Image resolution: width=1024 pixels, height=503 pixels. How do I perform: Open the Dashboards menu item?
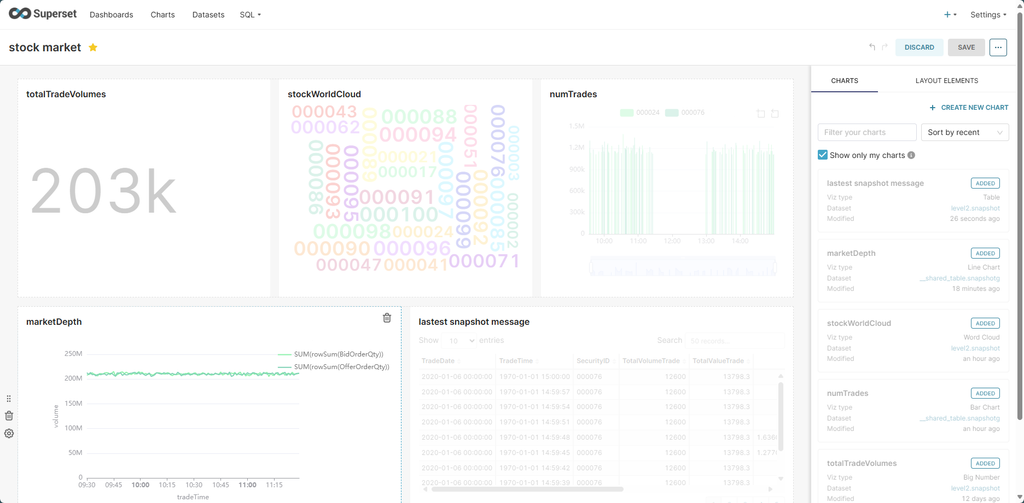(111, 15)
